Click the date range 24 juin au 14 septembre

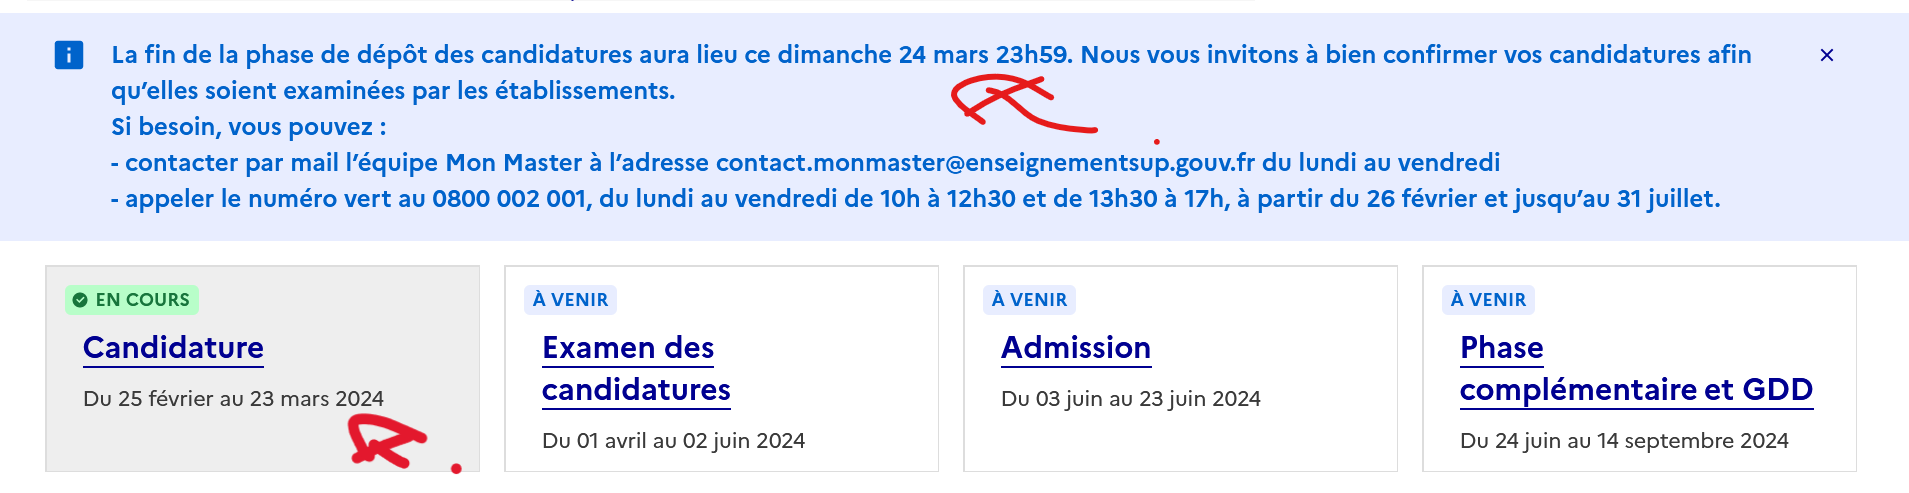coord(1624,441)
